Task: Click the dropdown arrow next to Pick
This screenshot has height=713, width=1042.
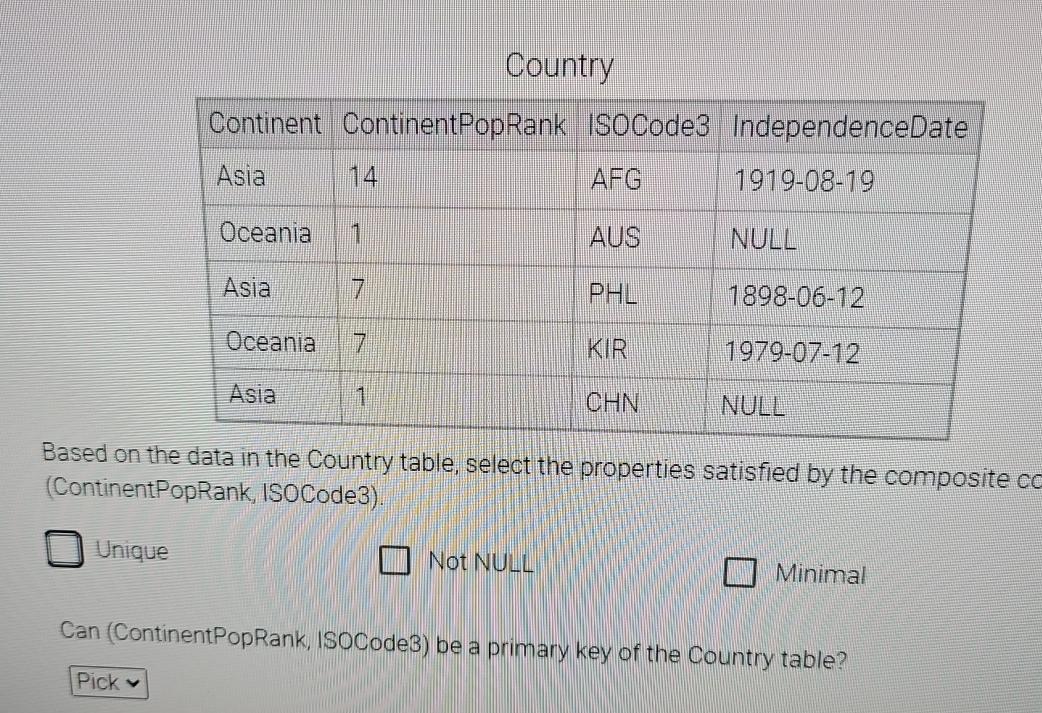Action: click(133, 683)
